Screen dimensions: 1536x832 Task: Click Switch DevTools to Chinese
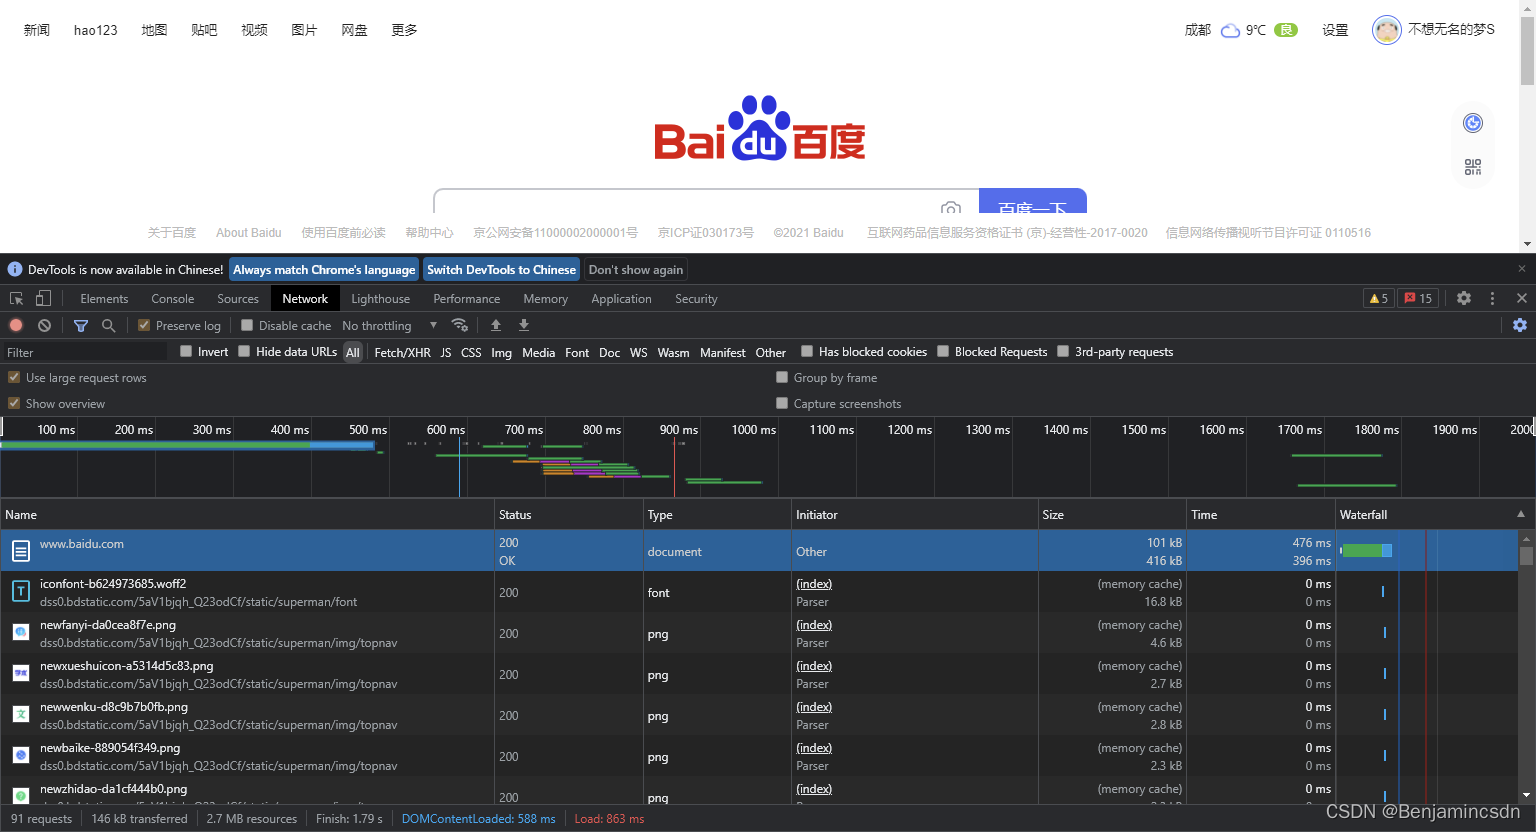(x=501, y=269)
